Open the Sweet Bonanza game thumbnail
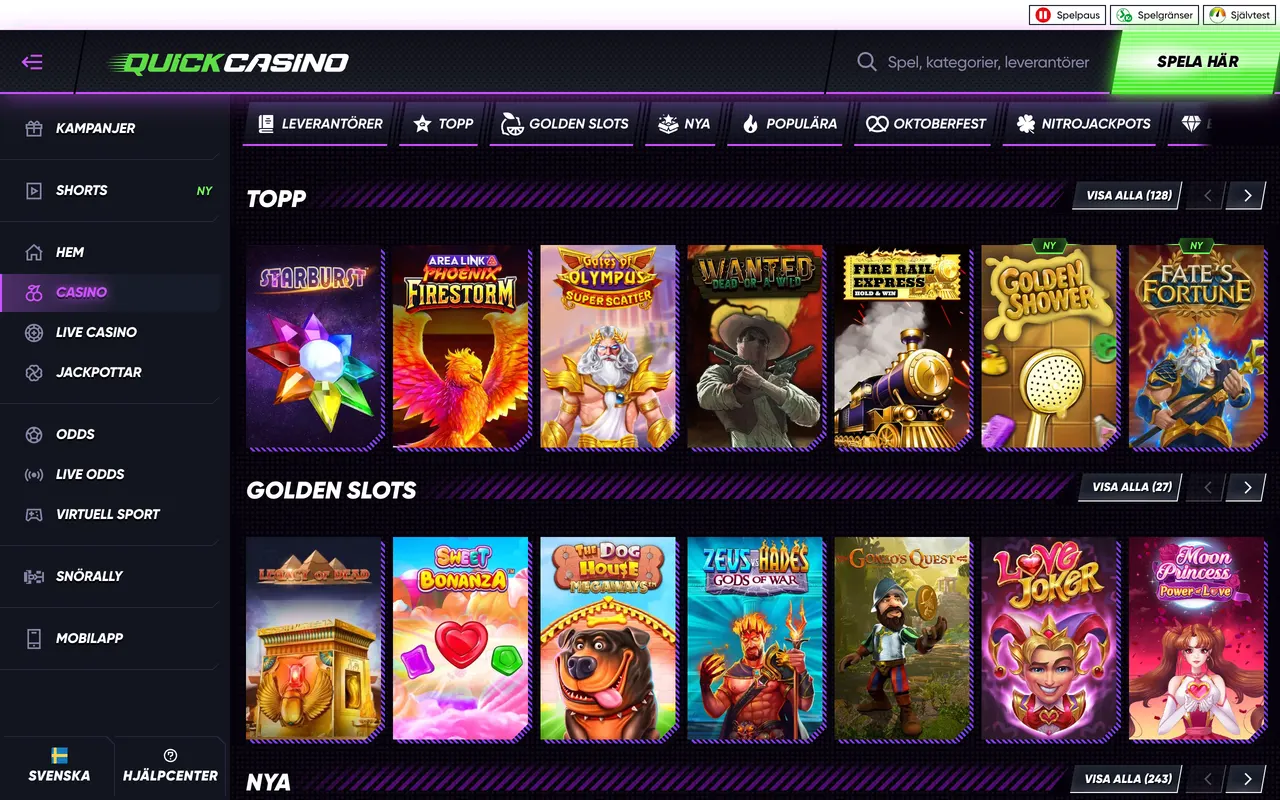The image size is (1280, 800). [461, 639]
